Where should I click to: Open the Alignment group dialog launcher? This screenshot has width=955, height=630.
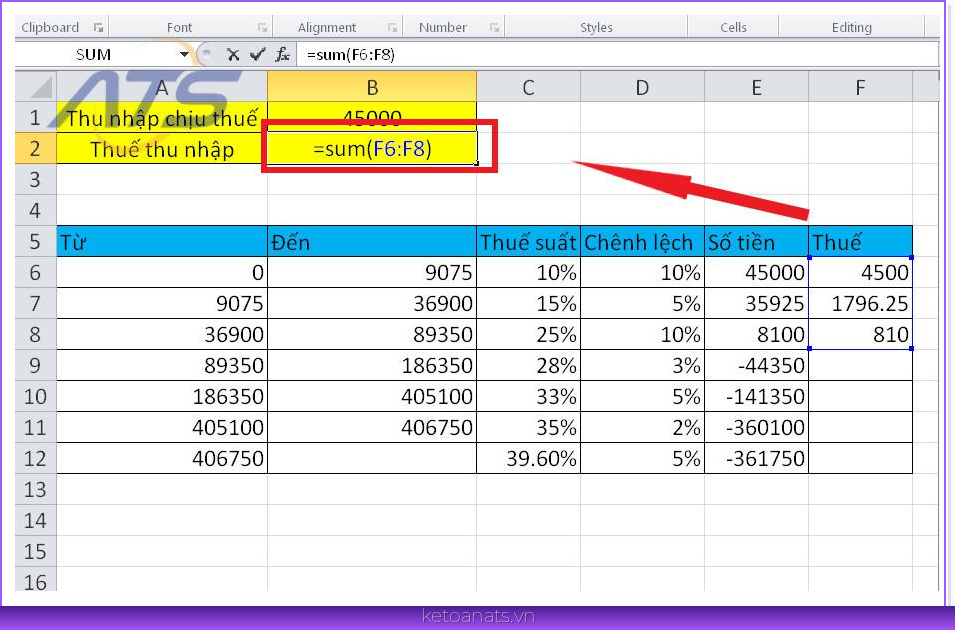point(392,27)
